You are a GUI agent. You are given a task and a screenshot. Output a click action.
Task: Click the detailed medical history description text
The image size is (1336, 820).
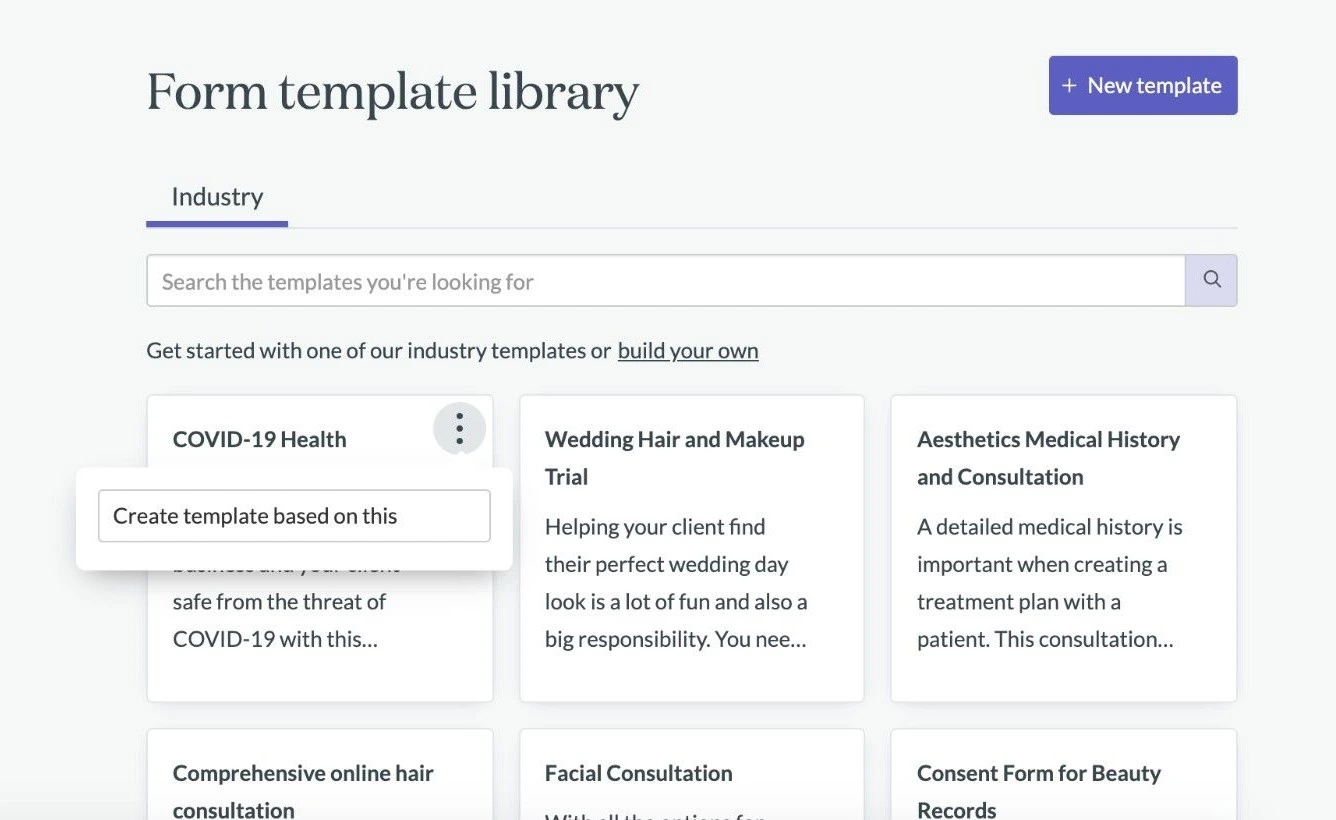click(1048, 583)
